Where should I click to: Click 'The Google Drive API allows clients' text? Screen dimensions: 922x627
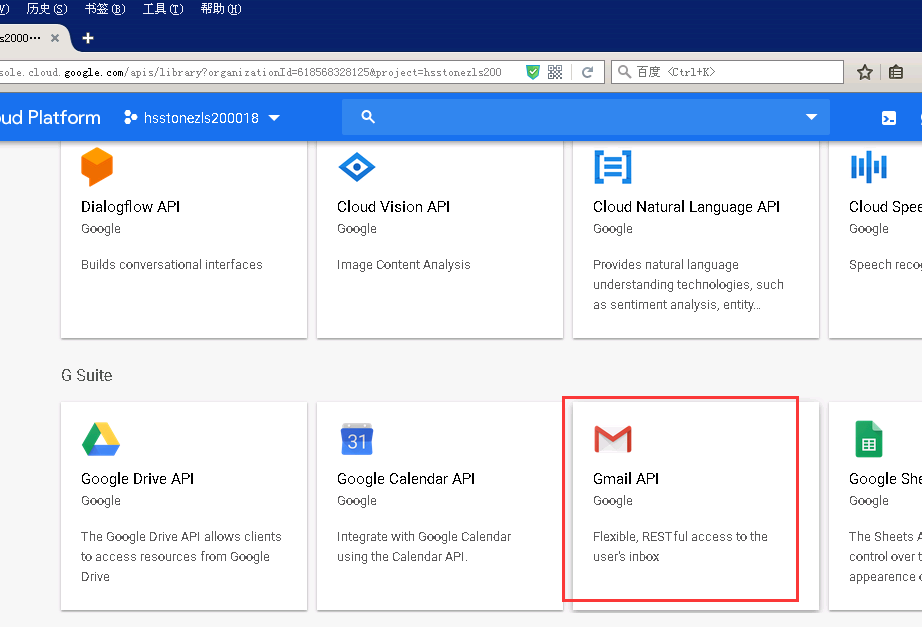[181, 556]
